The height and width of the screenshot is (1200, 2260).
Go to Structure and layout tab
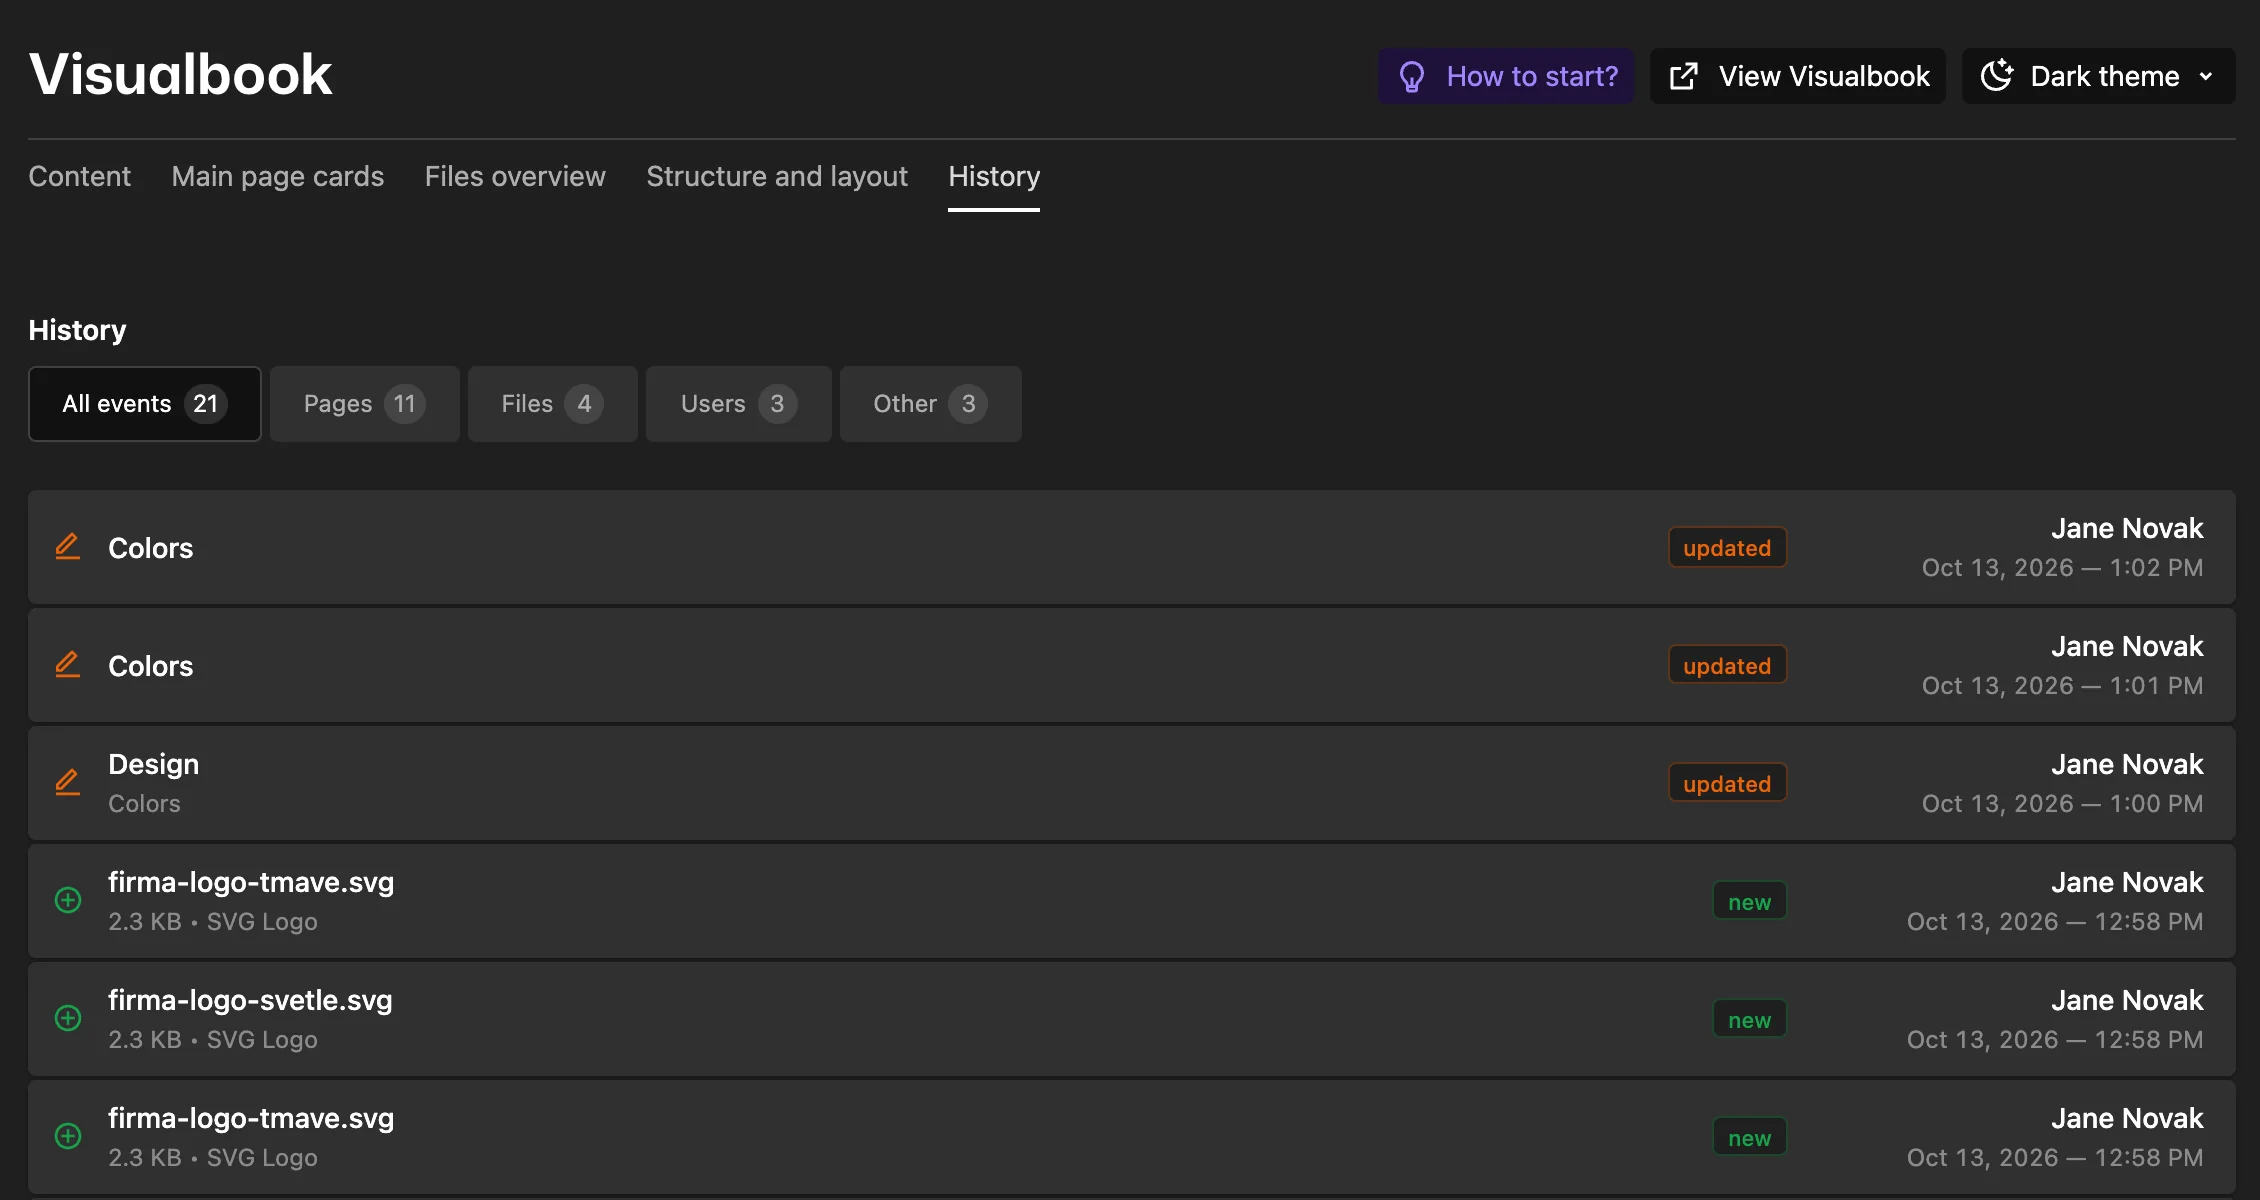pos(777,176)
